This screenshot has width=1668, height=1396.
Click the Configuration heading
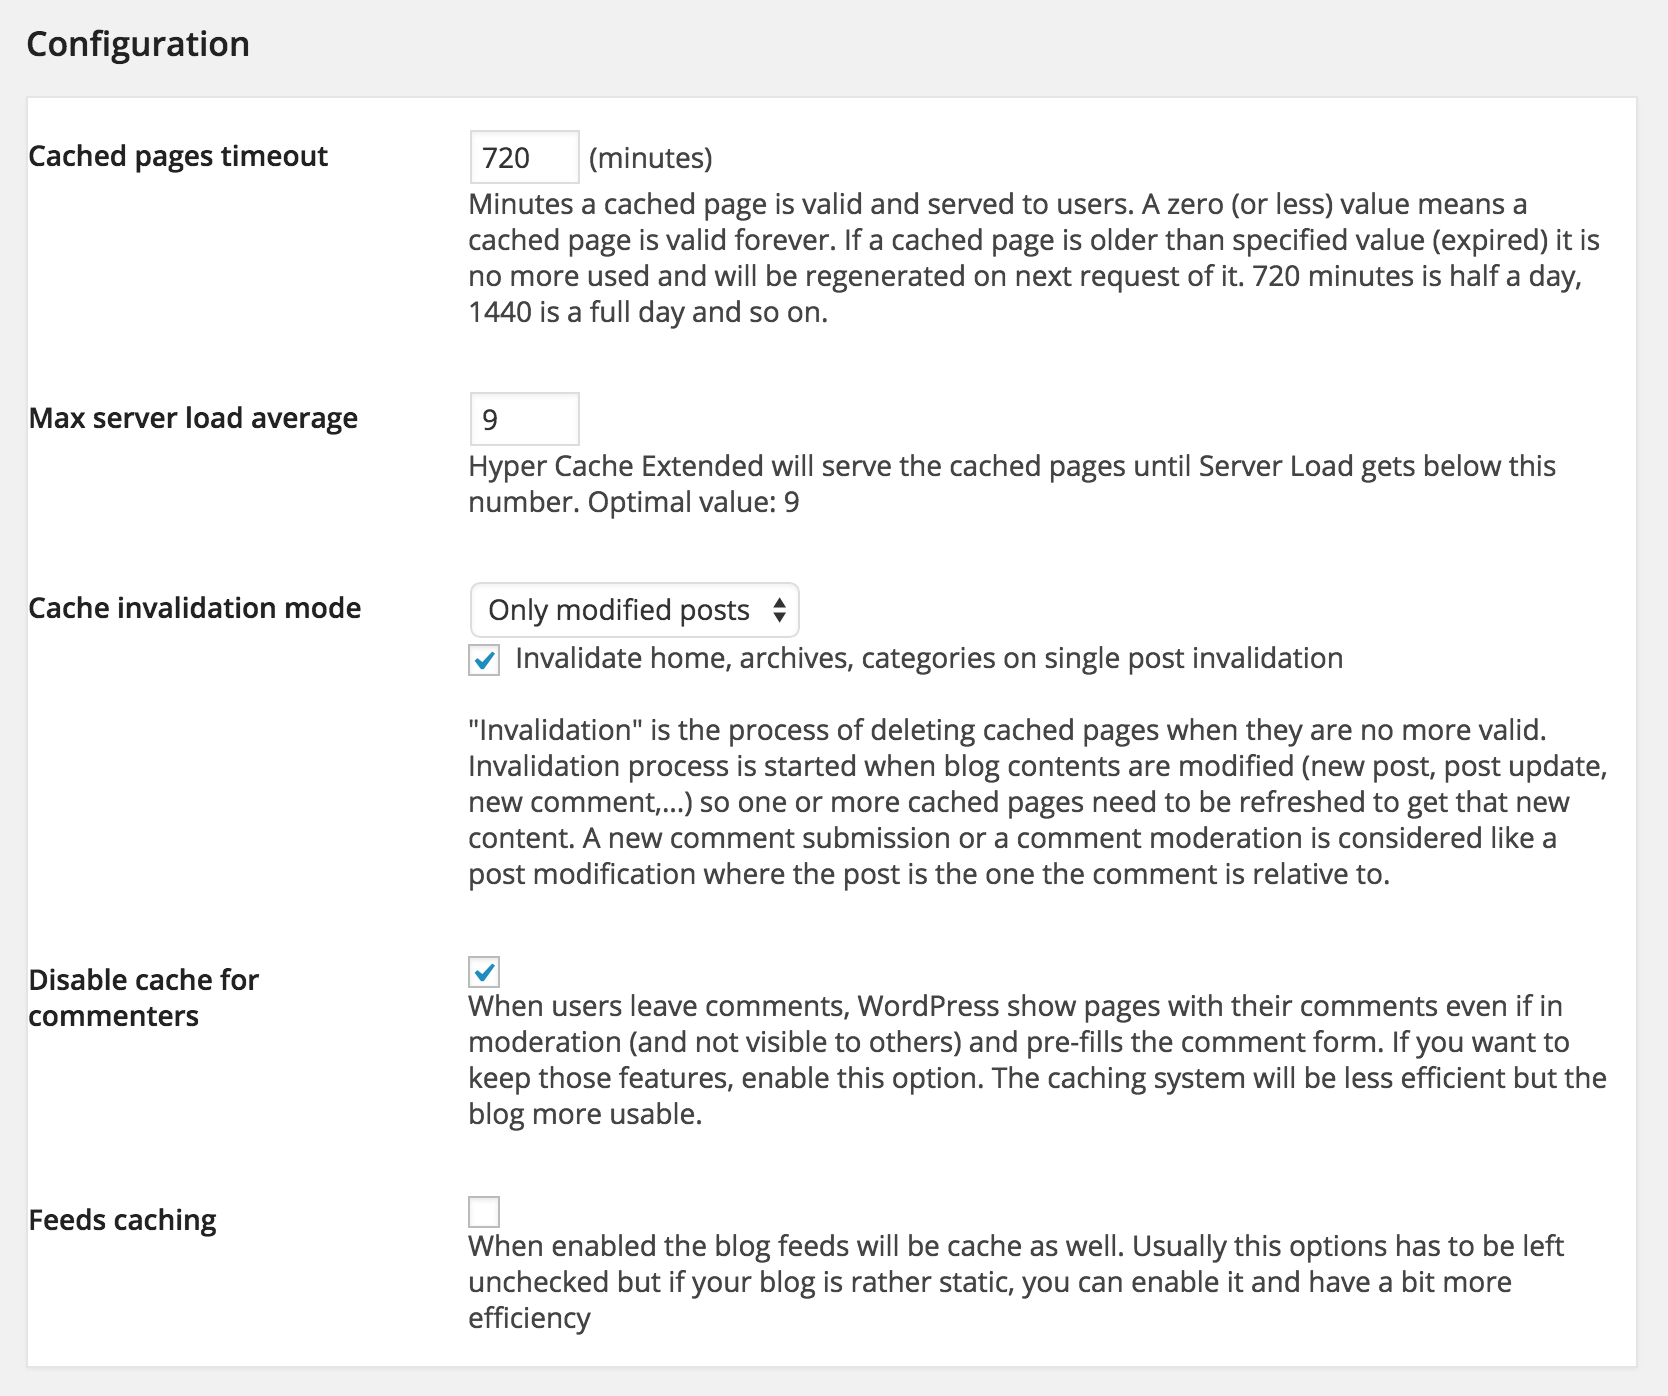coord(138,44)
